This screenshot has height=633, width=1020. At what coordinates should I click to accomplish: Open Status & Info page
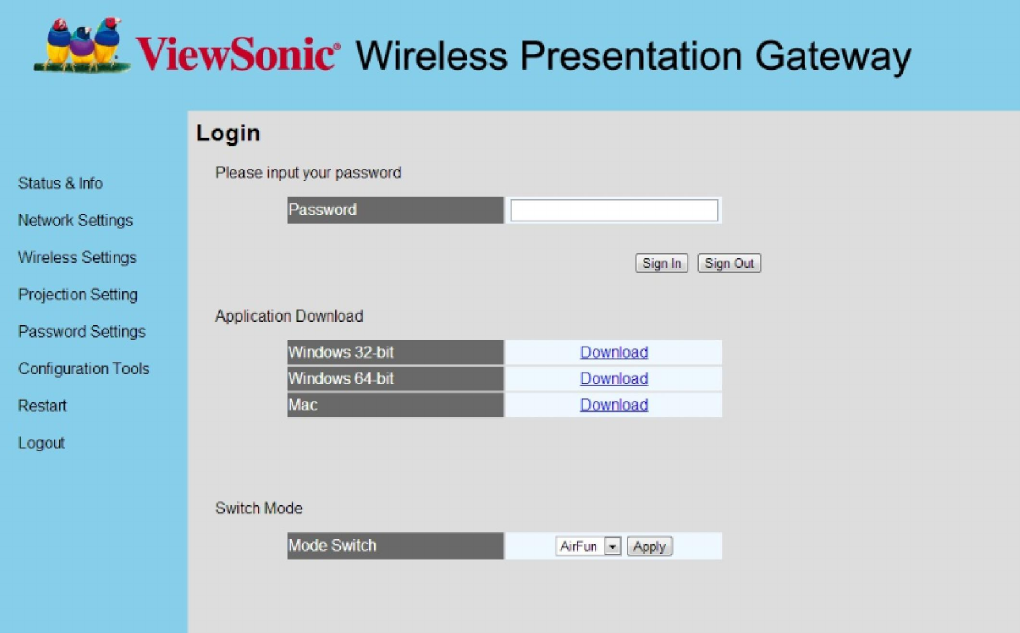(60, 183)
